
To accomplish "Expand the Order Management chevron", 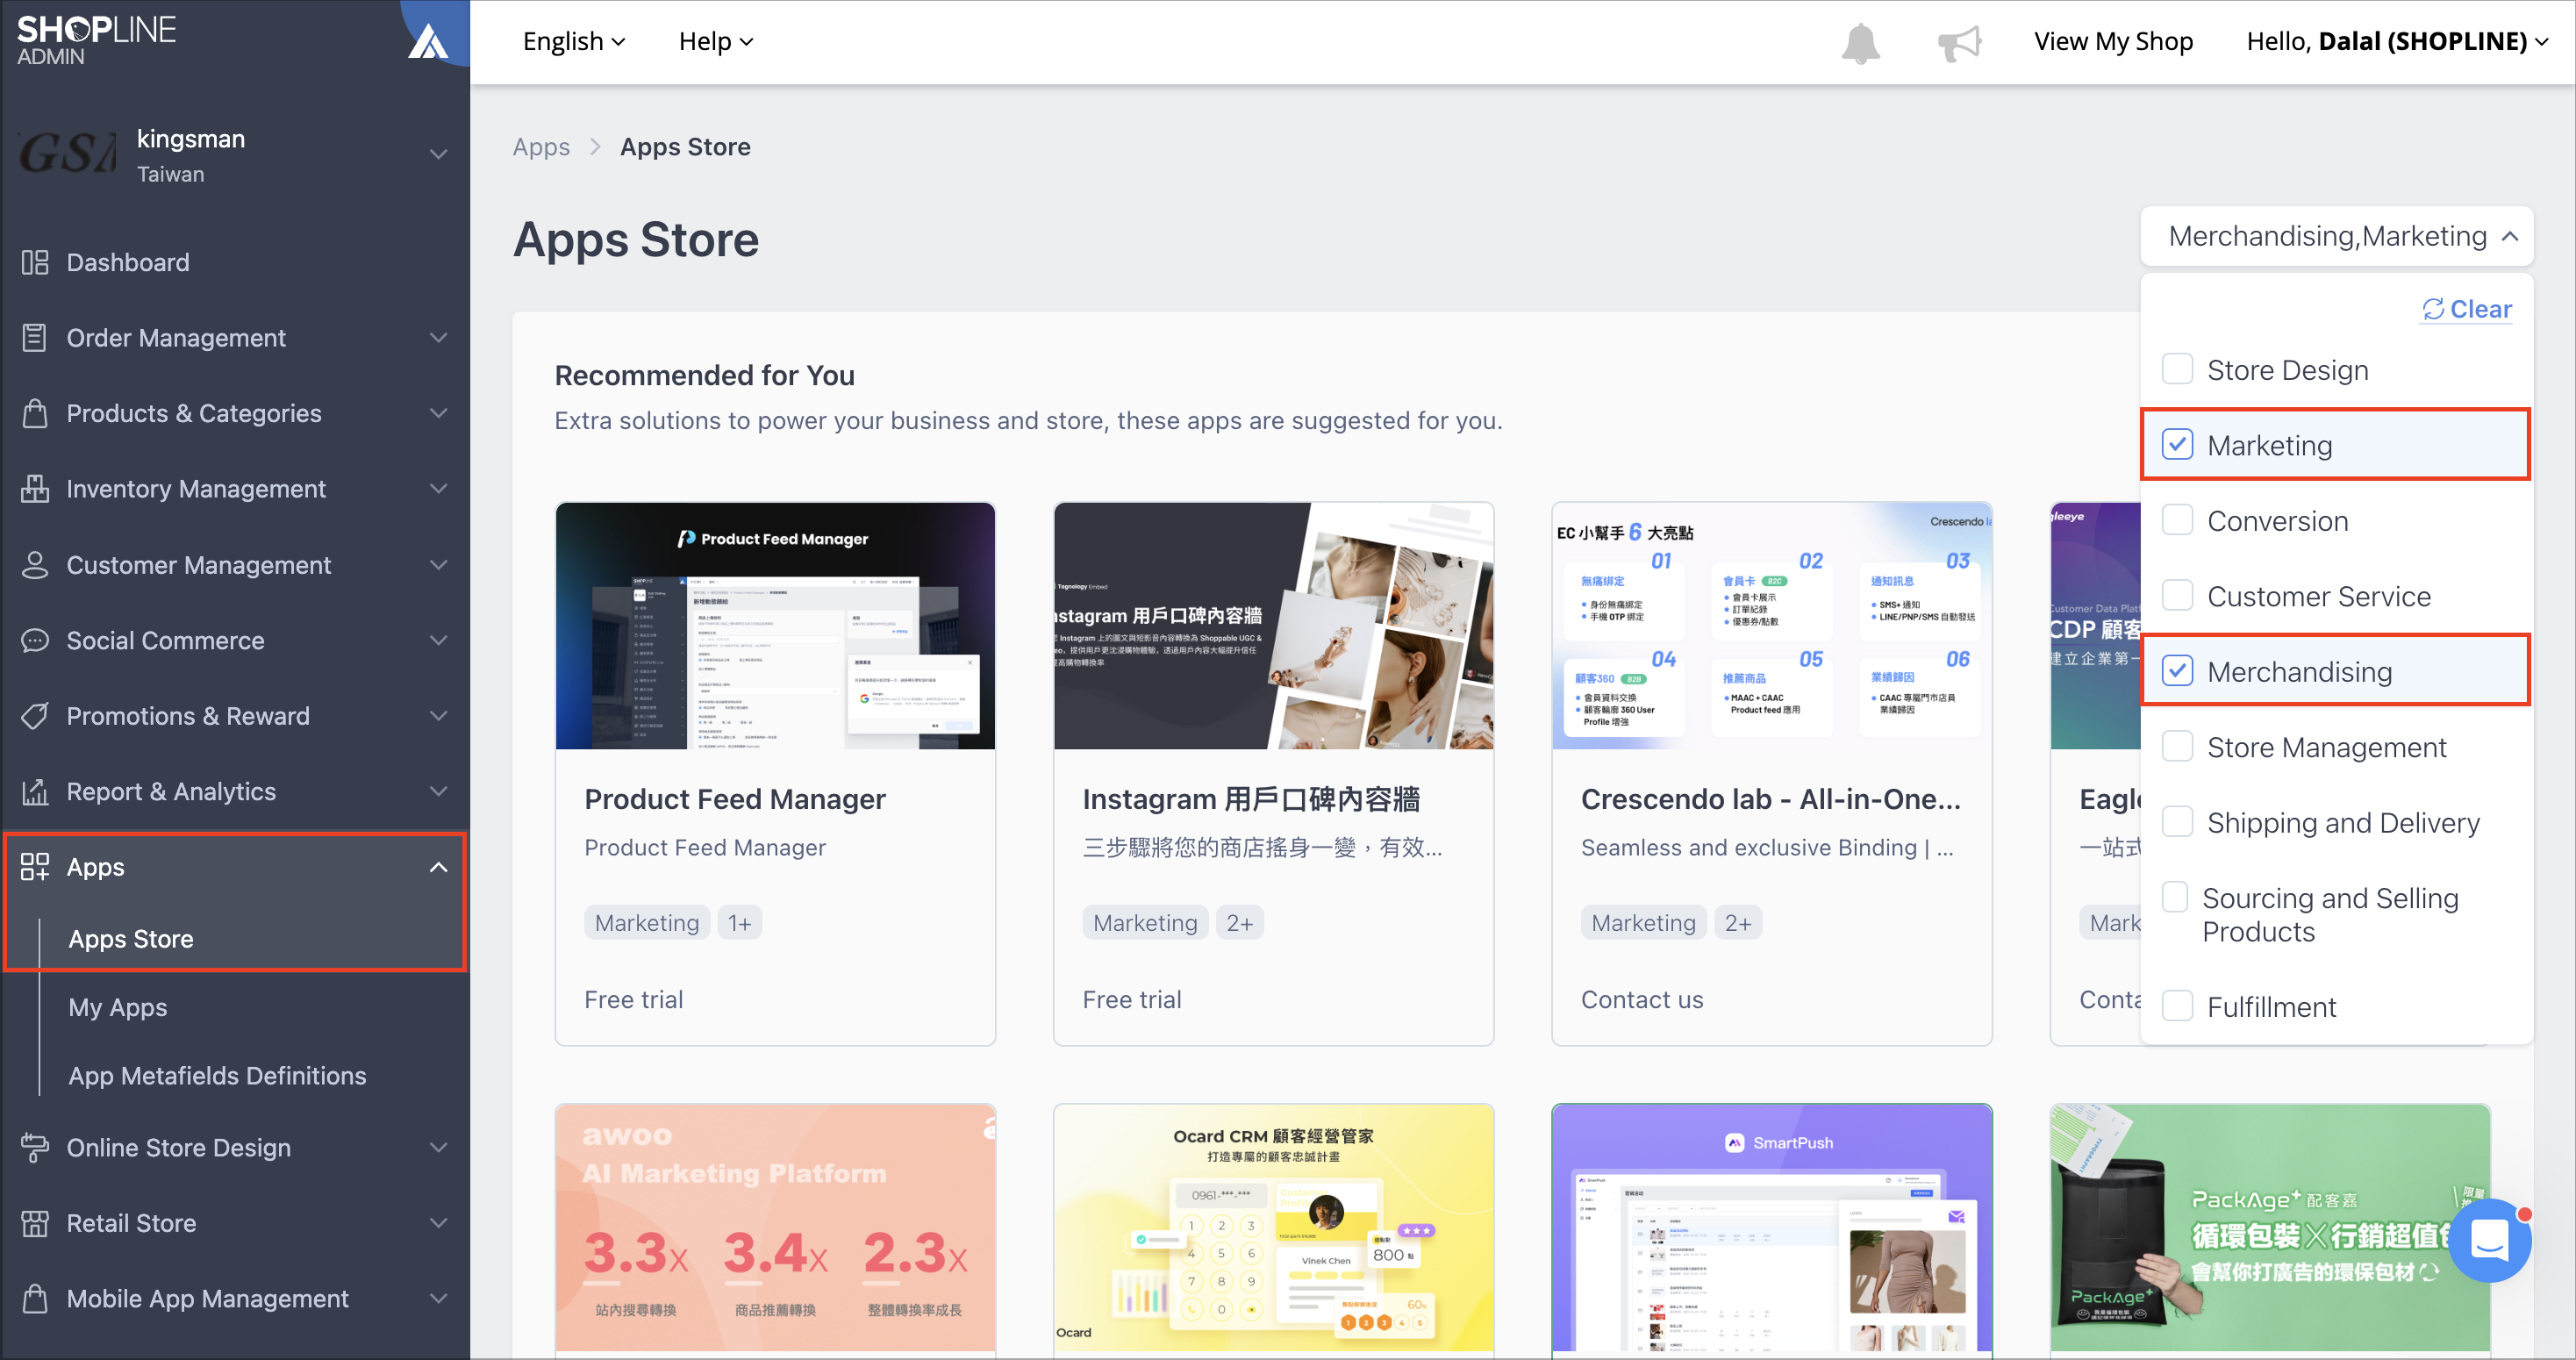I will (438, 338).
